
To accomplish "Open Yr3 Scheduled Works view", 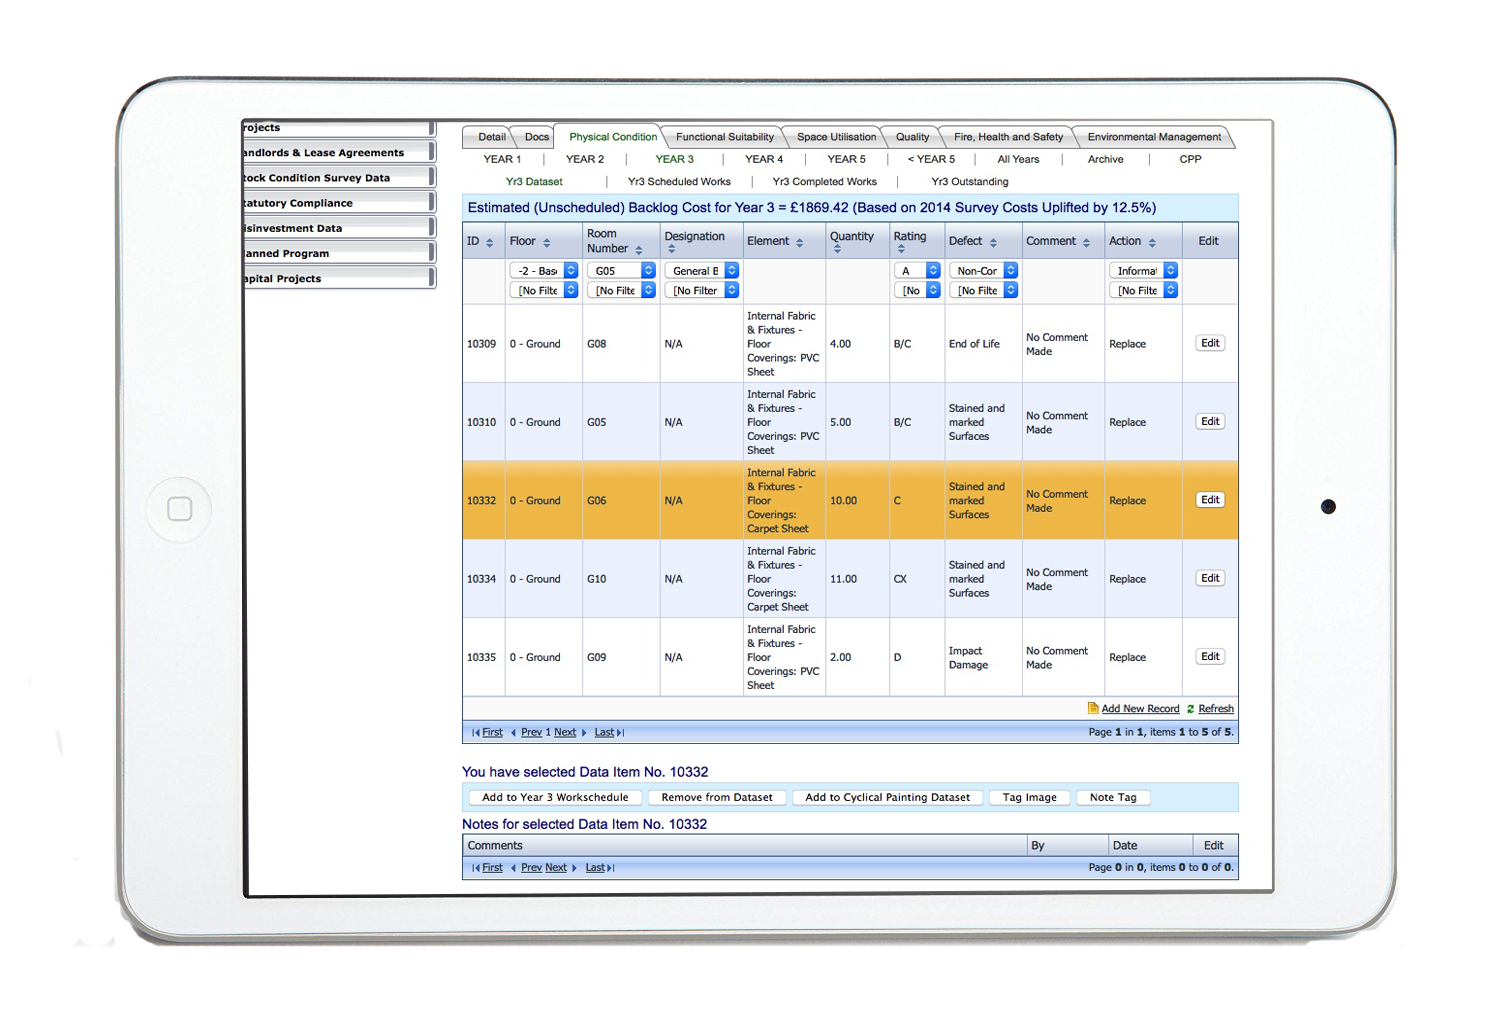I will coord(679,182).
